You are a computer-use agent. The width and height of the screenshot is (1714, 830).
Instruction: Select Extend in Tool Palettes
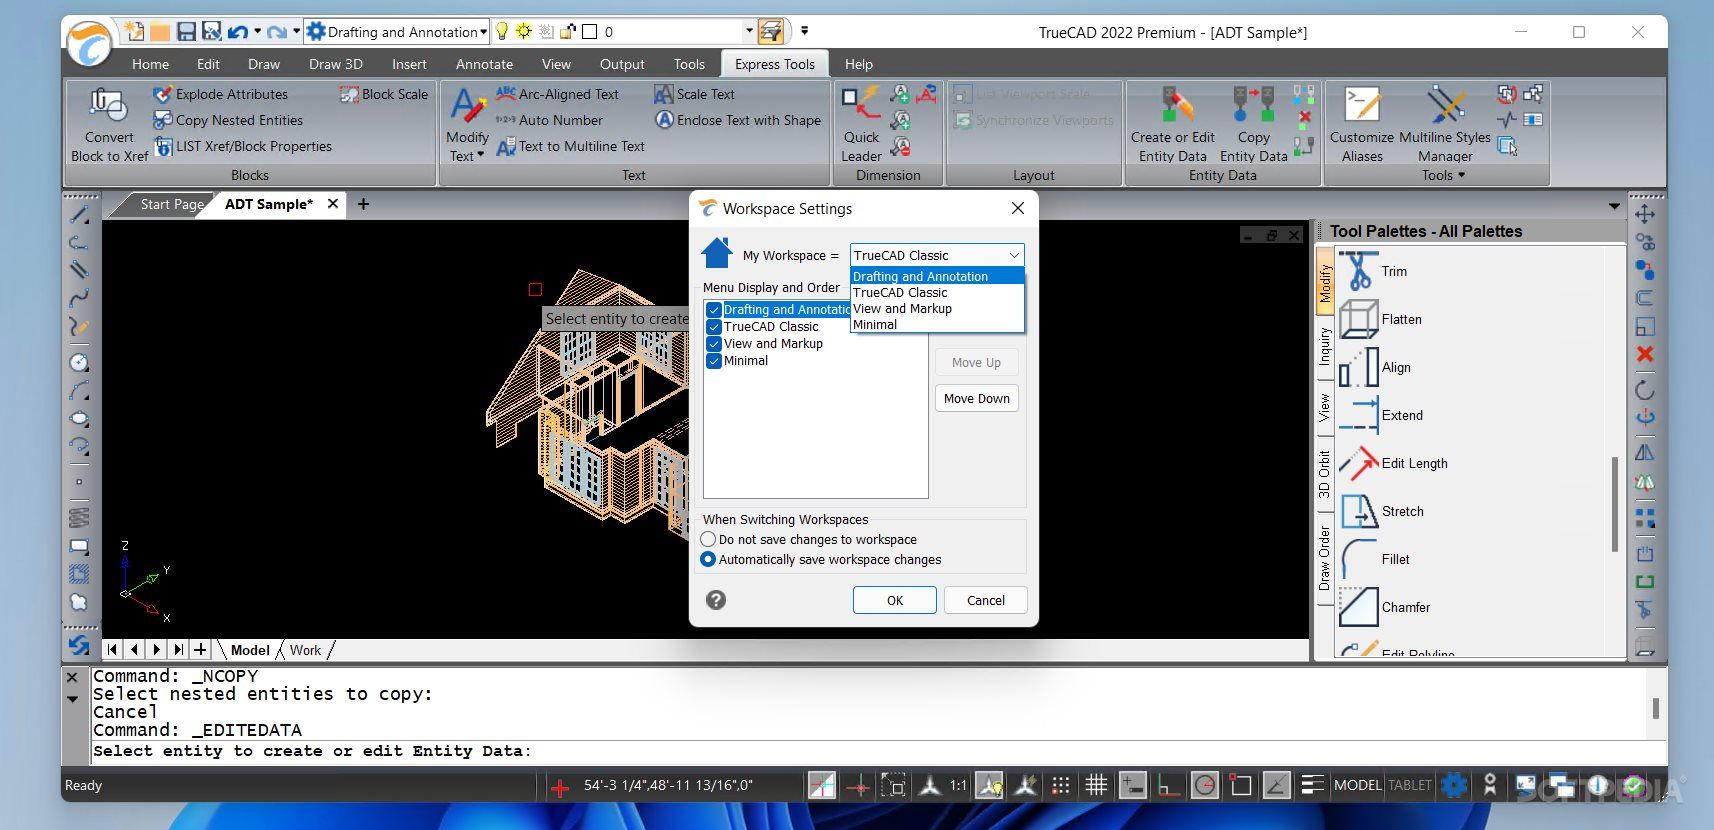pyautogui.click(x=1380, y=415)
